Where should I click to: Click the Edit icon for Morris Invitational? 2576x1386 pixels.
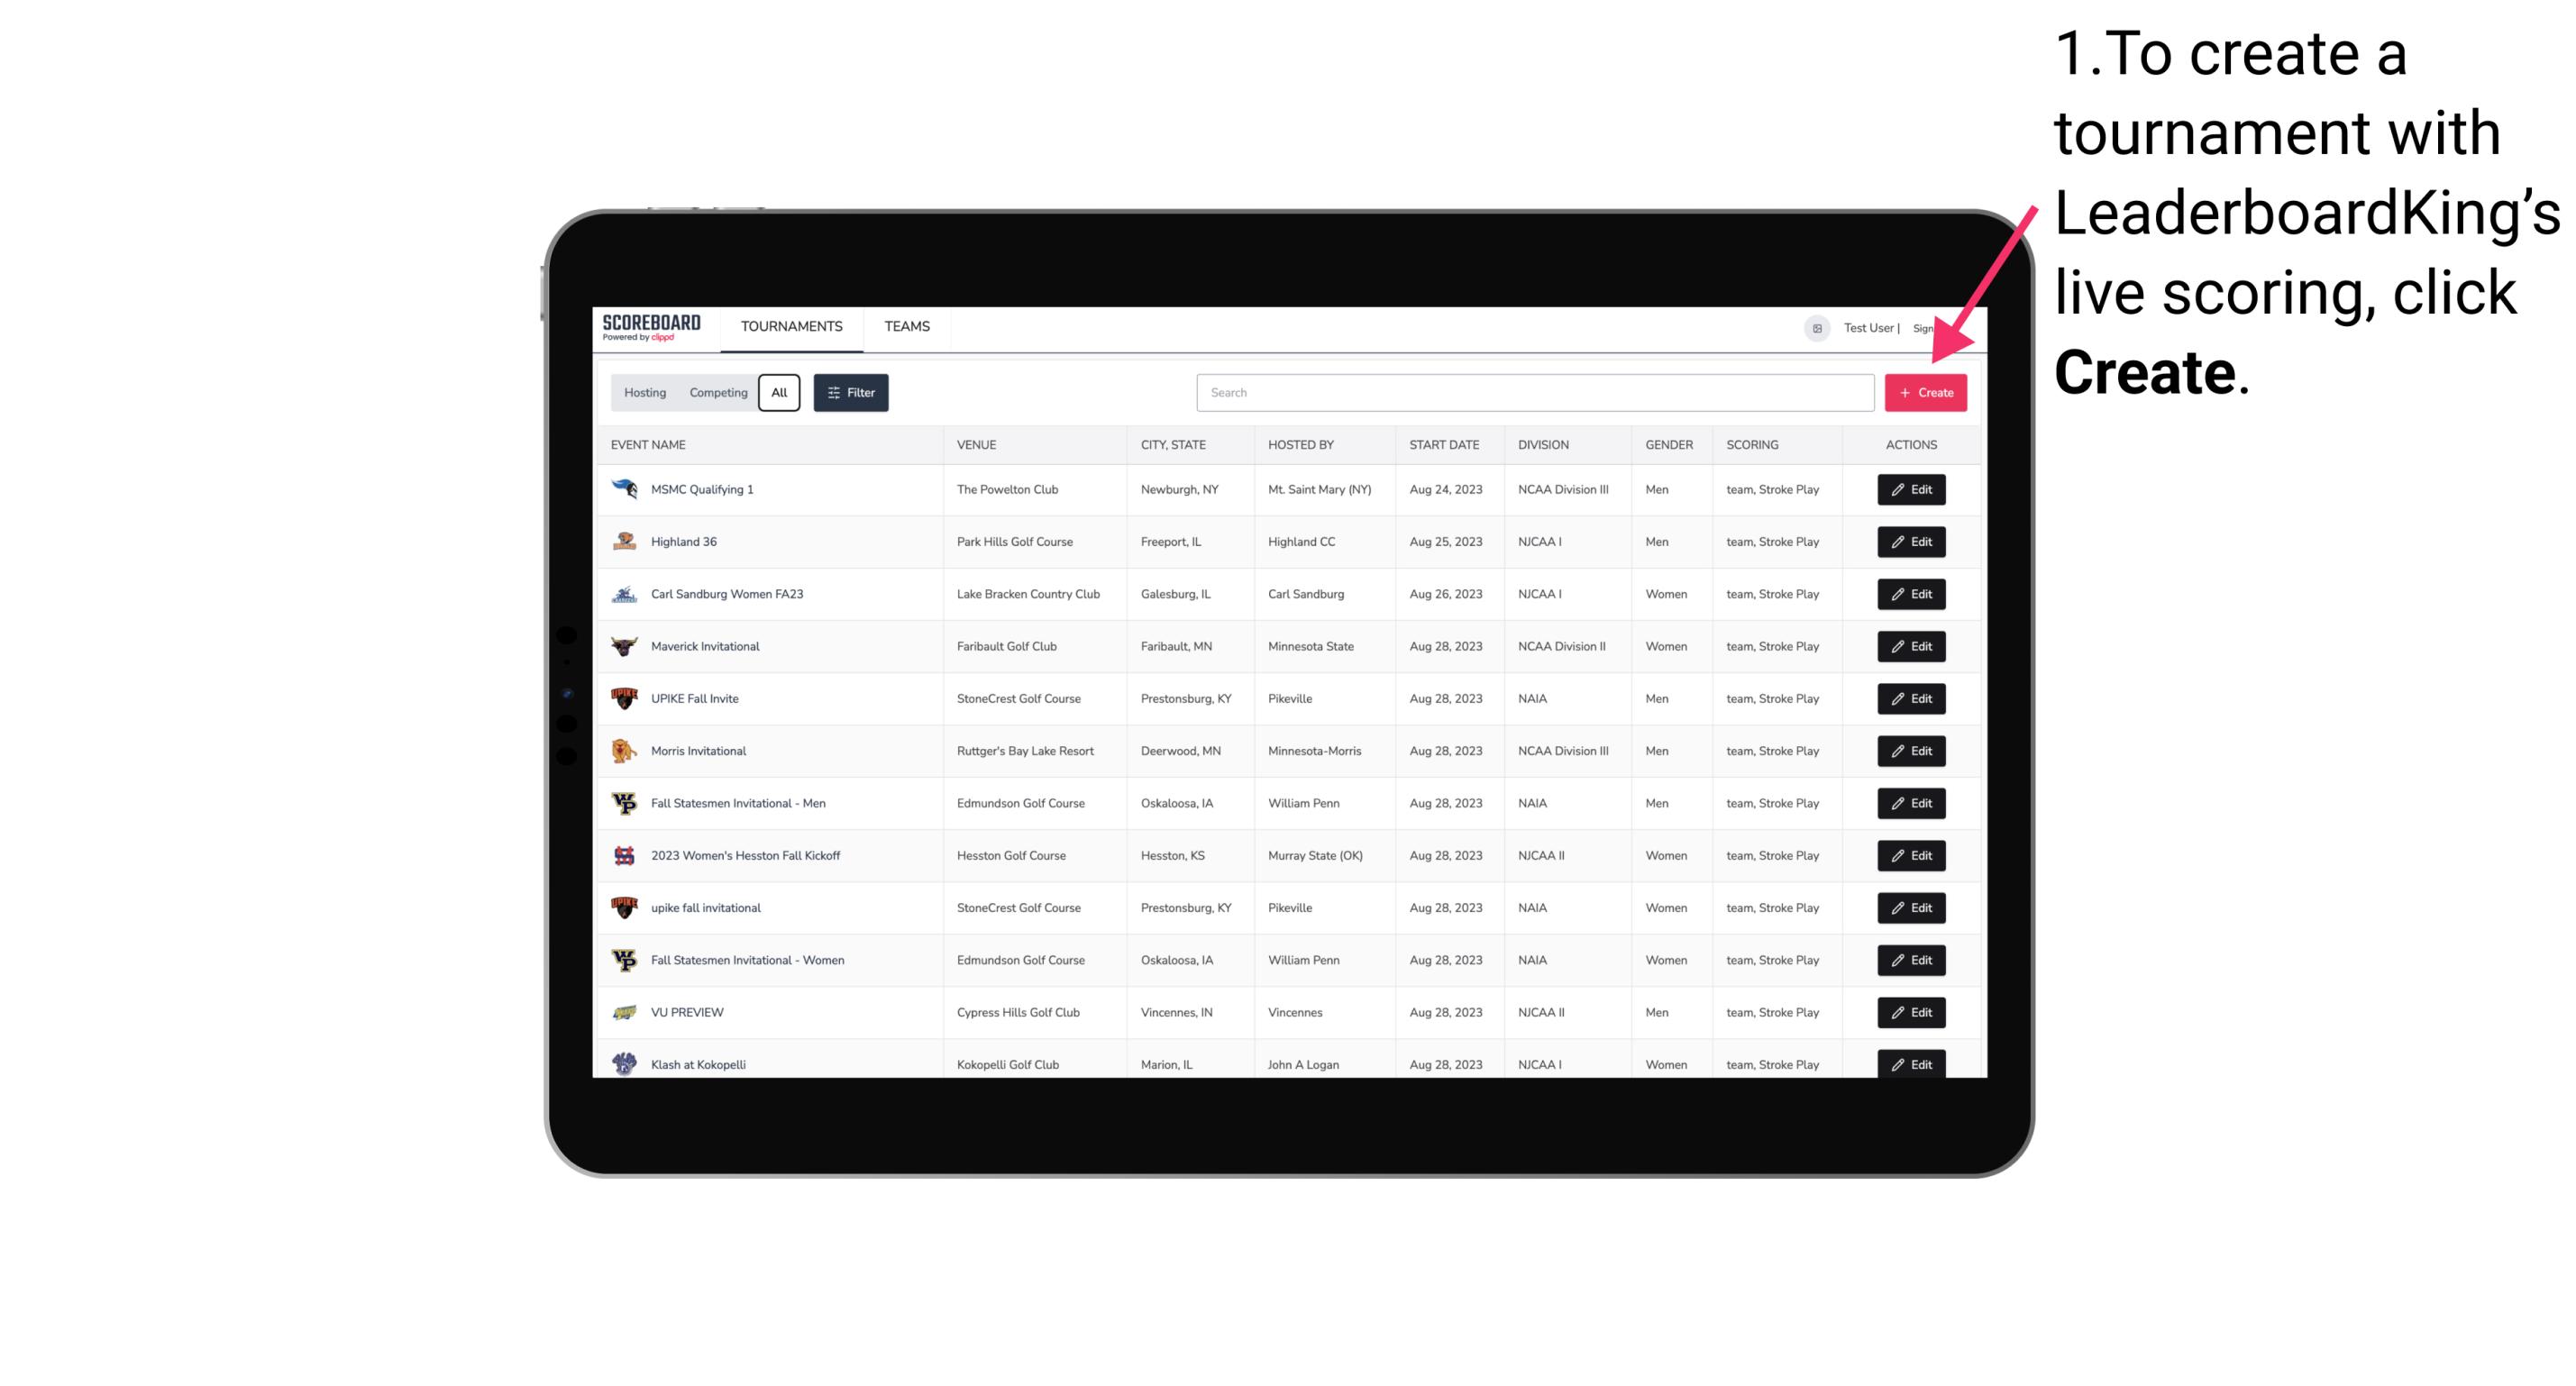tap(1908, 751)
